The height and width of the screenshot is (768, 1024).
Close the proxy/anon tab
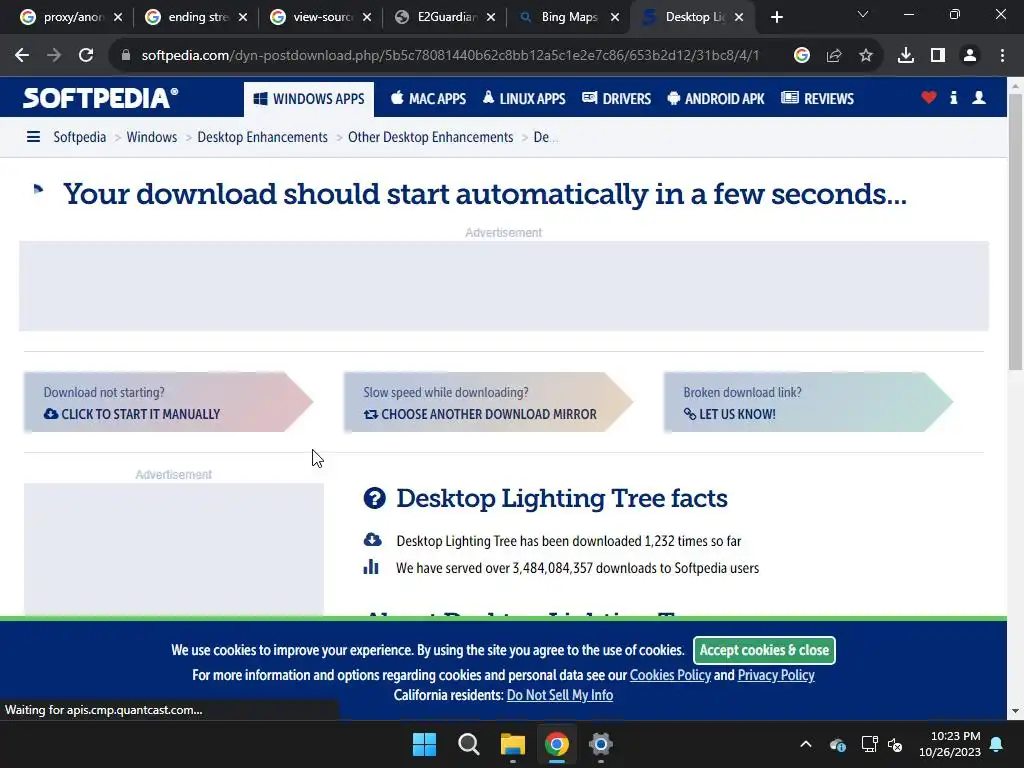click(x=118, y=17)
